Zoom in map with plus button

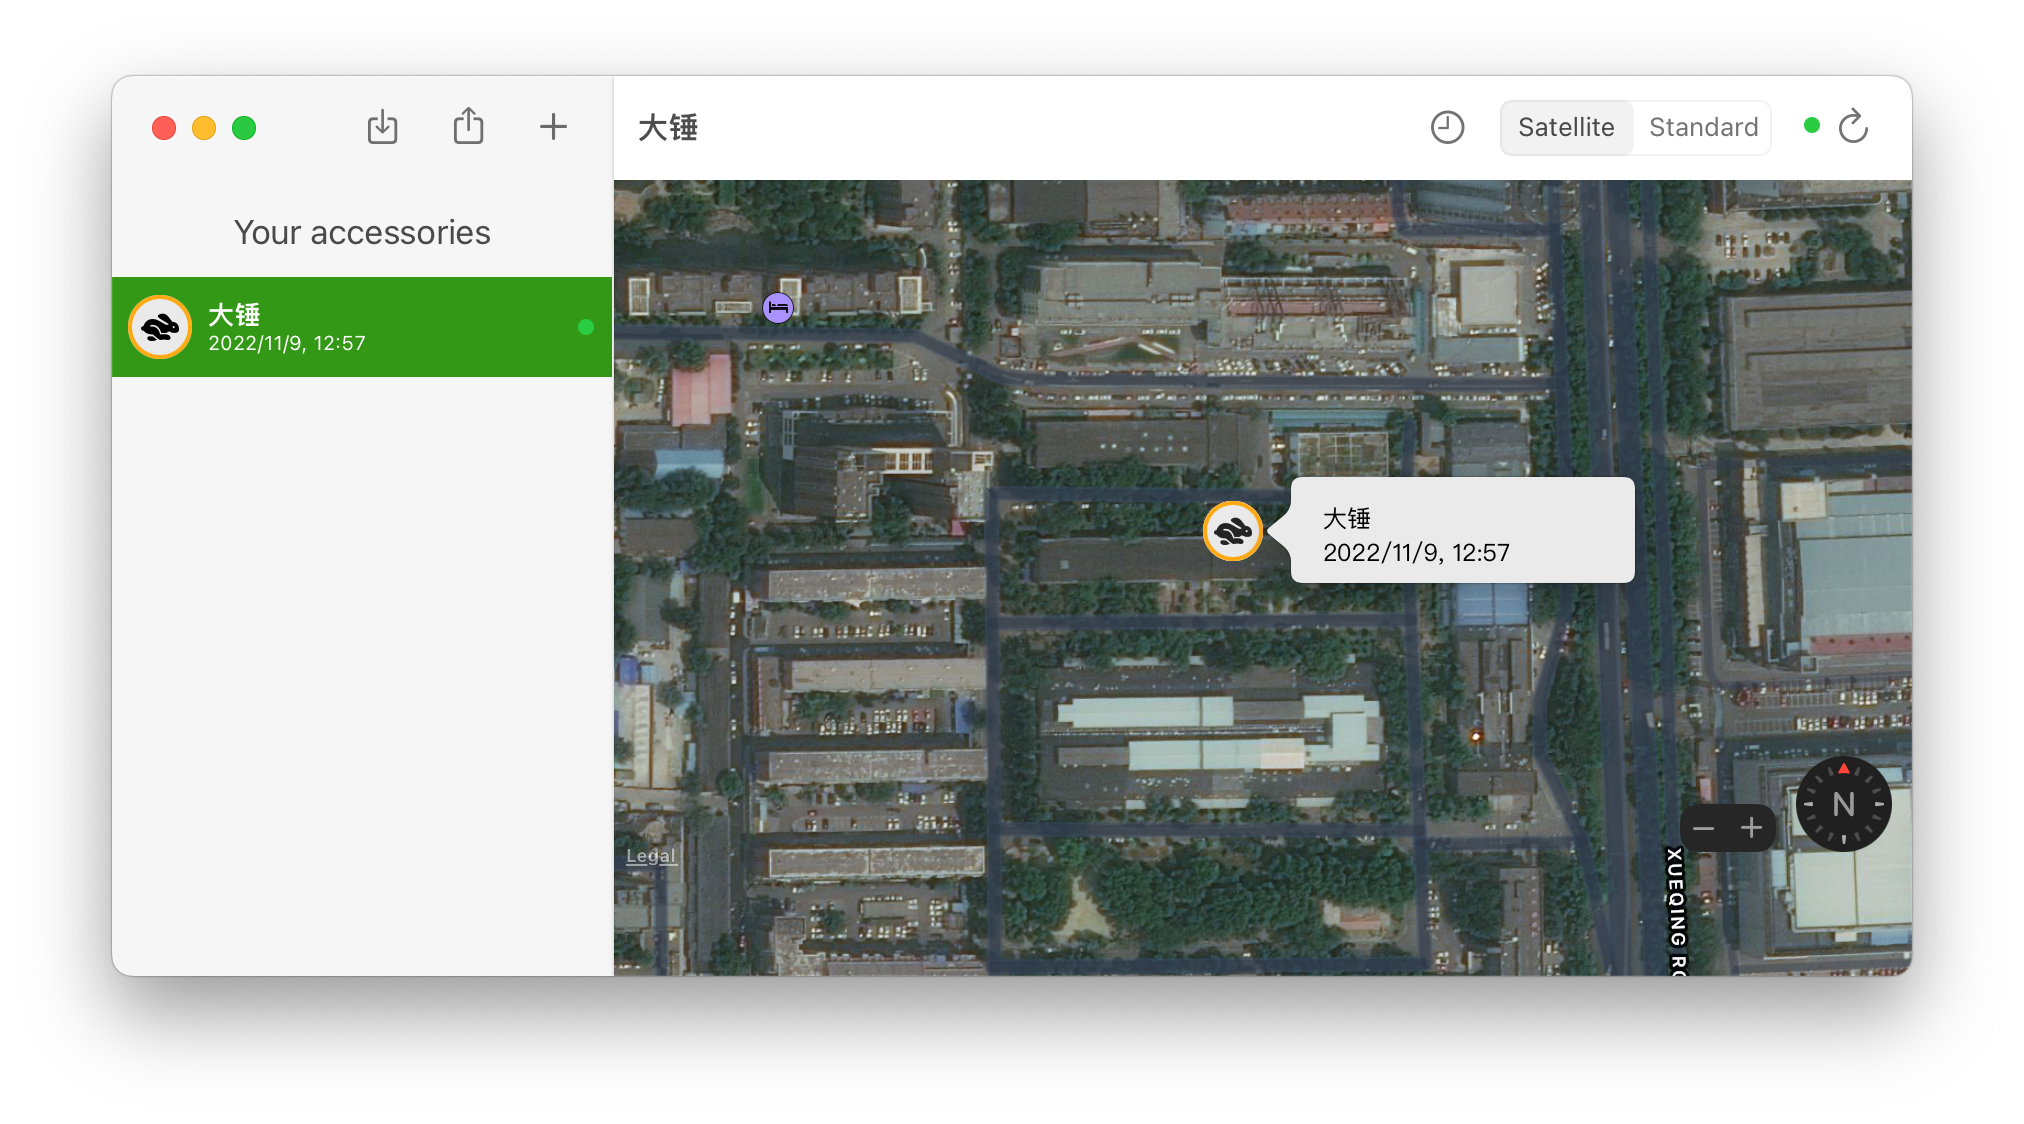point(1751,828)
